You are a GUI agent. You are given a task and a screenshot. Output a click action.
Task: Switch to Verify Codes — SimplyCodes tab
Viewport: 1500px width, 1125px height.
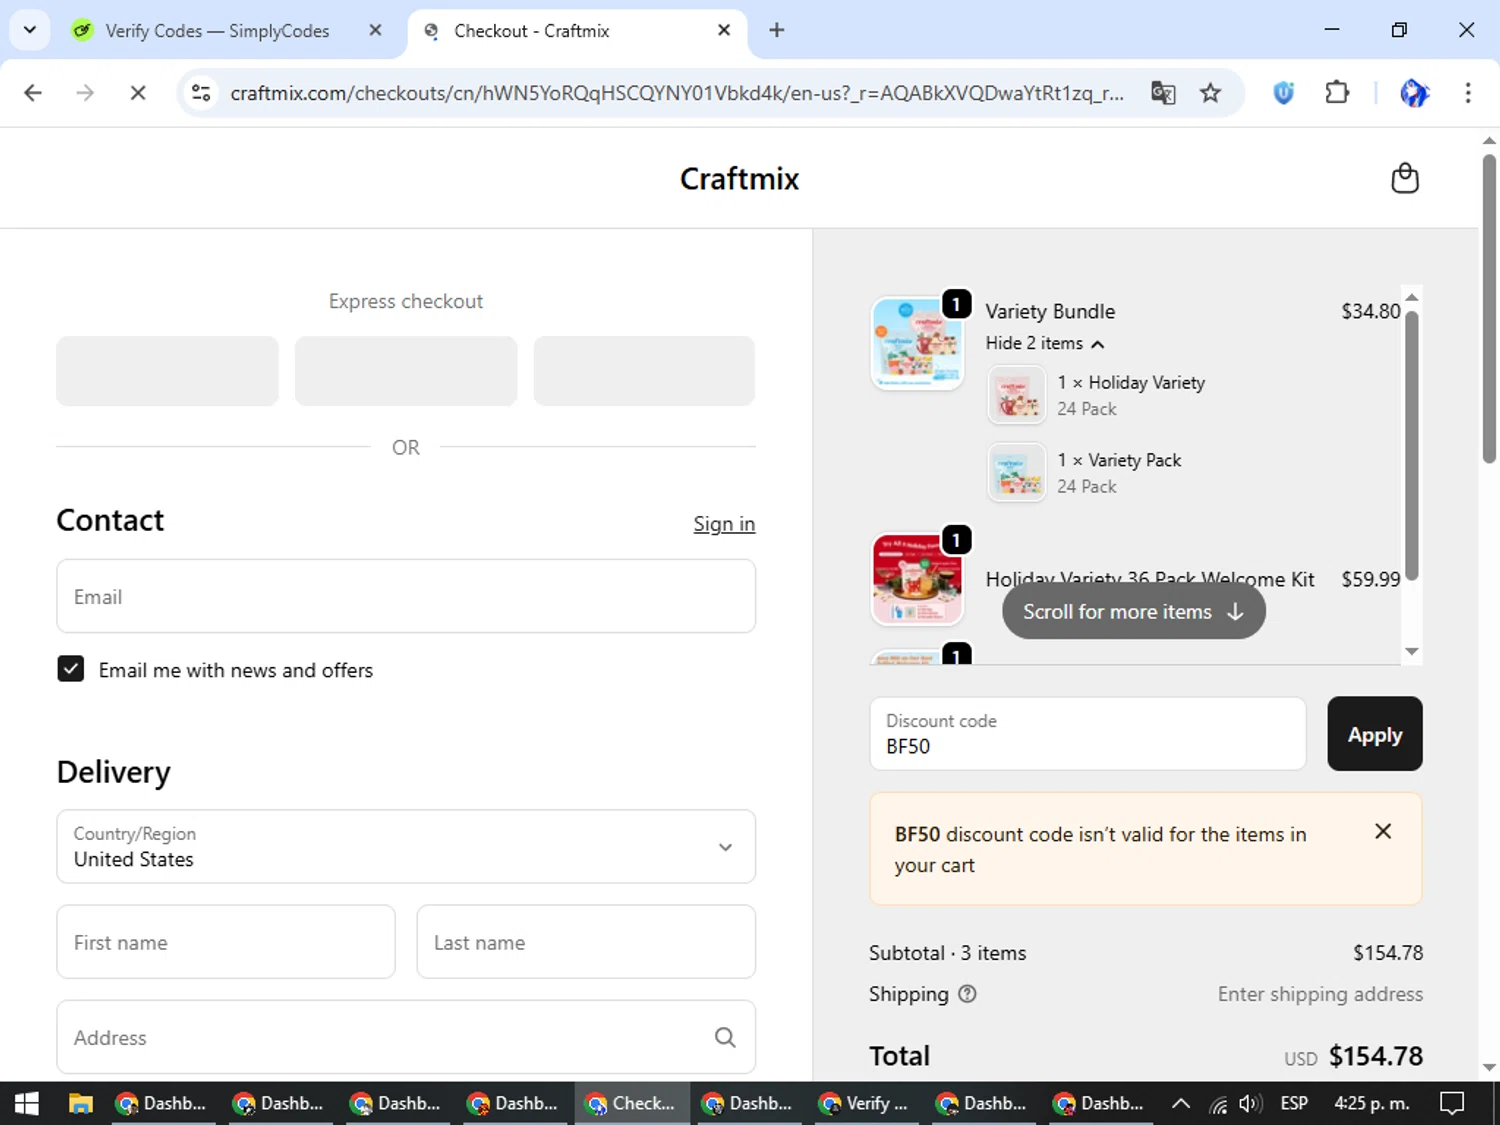click(x=216, y=31)
